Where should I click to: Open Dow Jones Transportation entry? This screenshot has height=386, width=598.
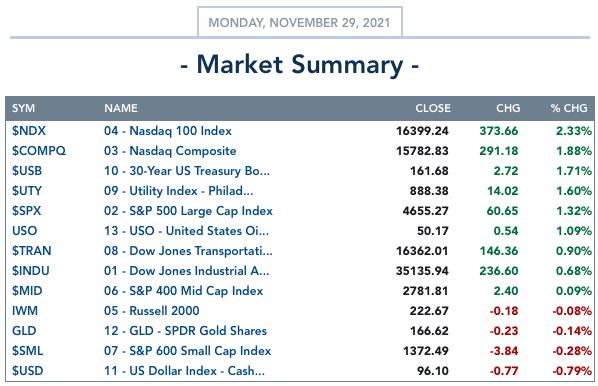[188, 251]
